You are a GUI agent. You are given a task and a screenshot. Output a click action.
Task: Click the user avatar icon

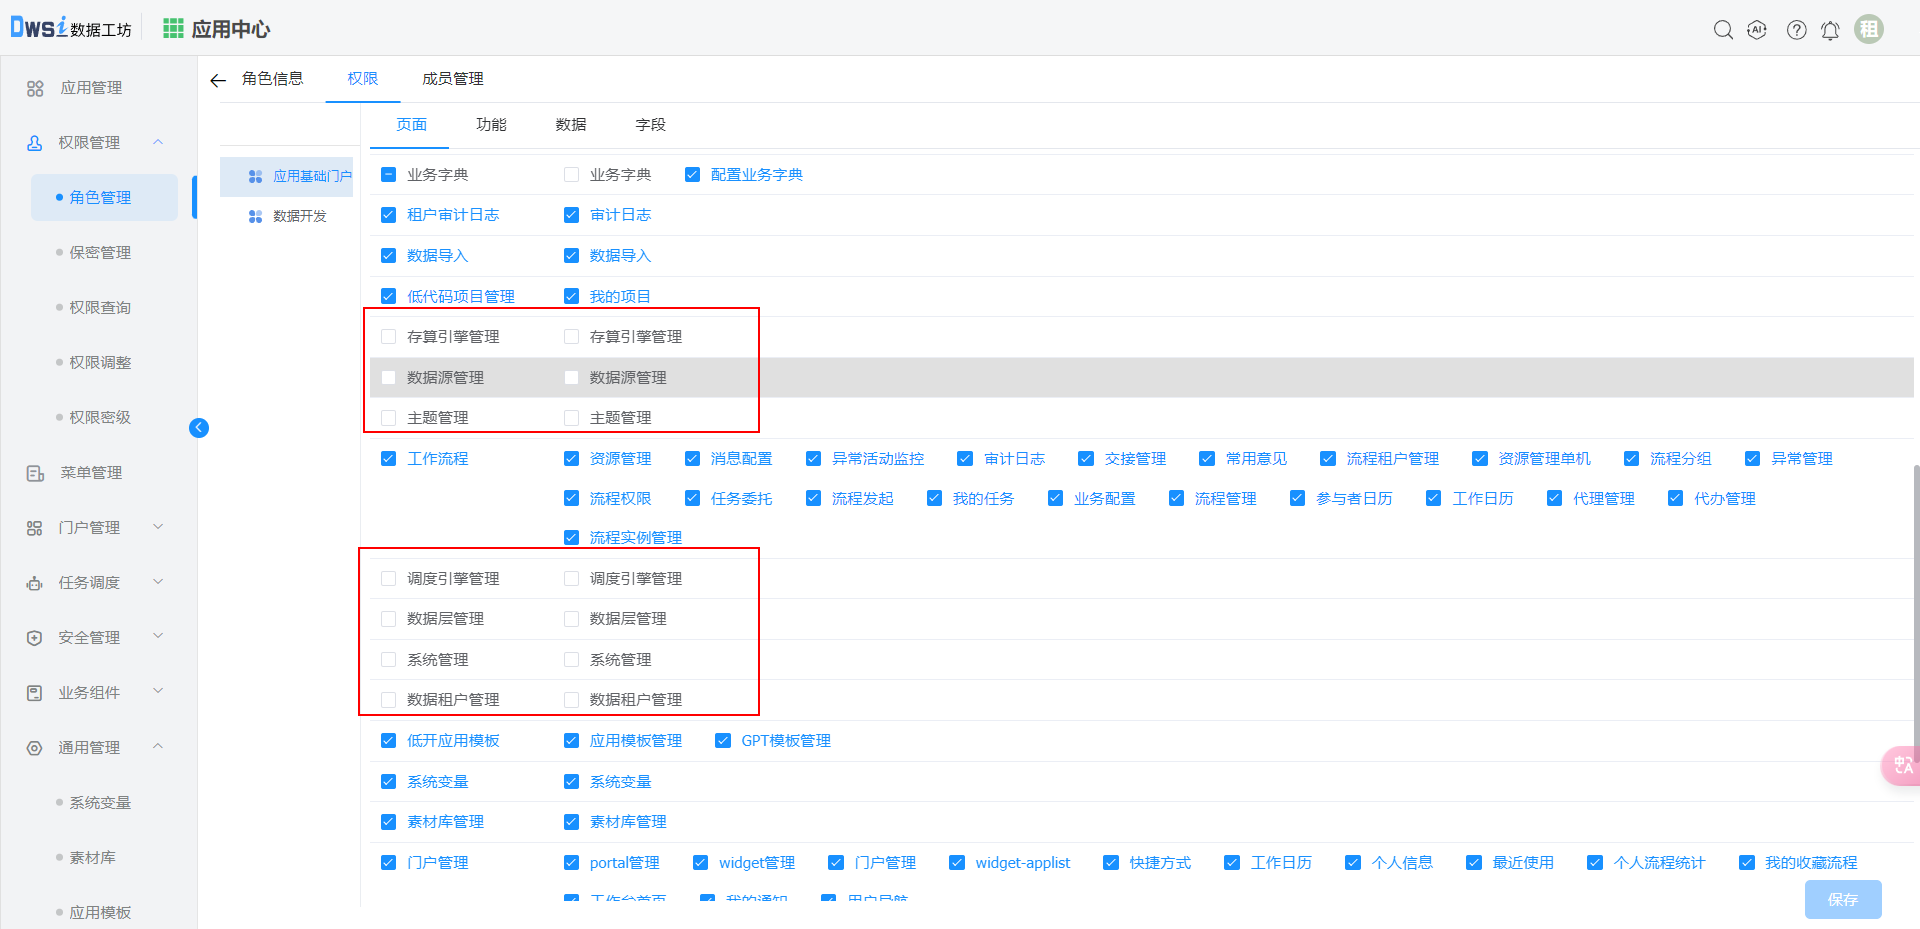pyautogui.click(x=1868, y=29)
